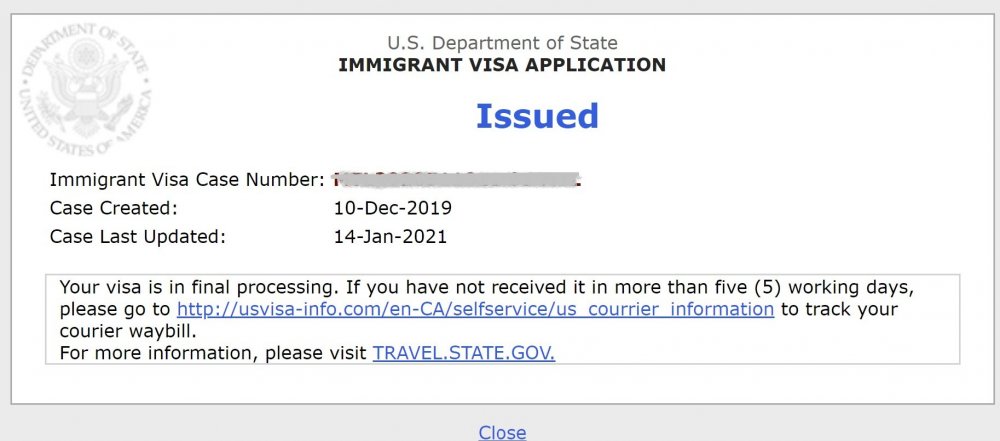Click the Department of State seal
1000x441 pixels.
tap(87, 89)
